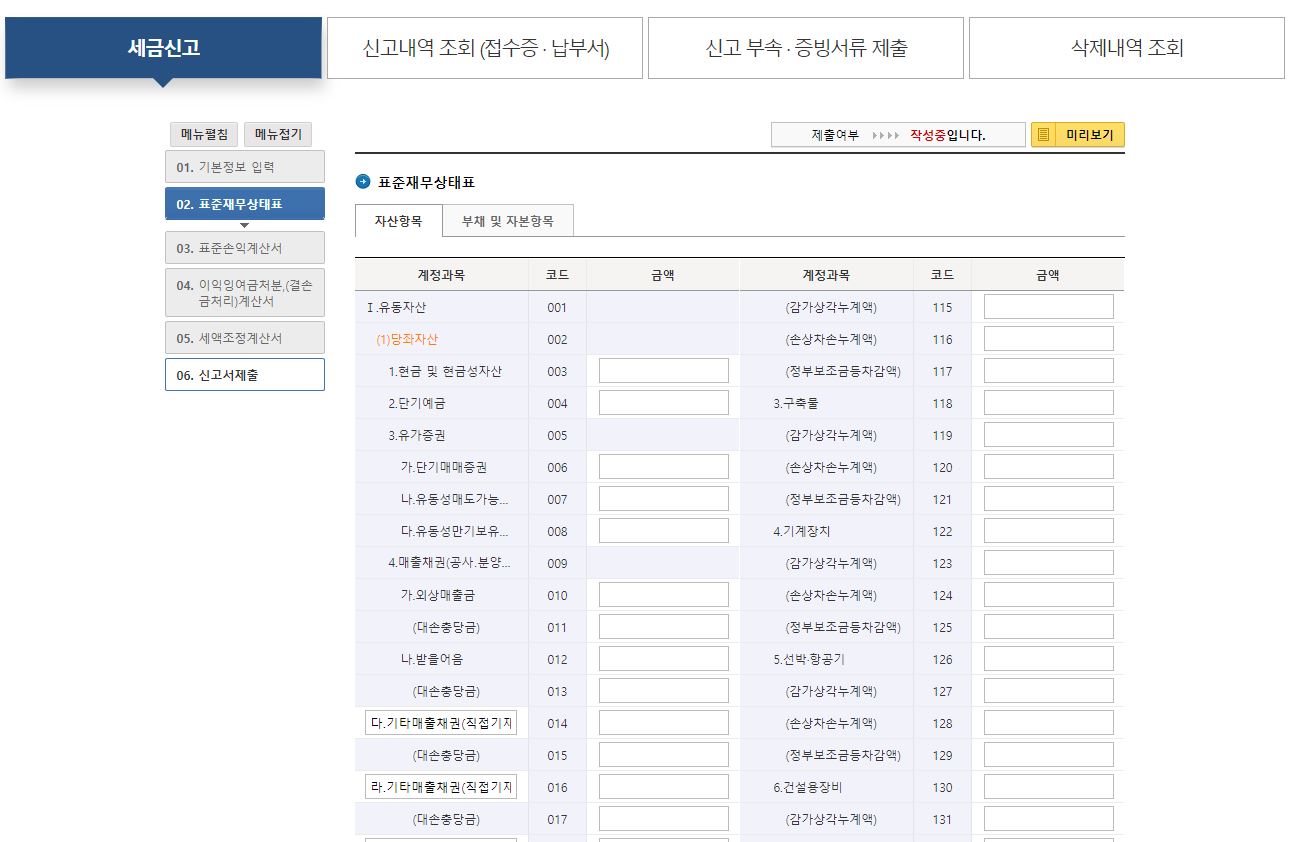1315x842 pixels.
Task: Click account name field 다.기타매출채권 code 014
Action: click(x=441, y=723)
